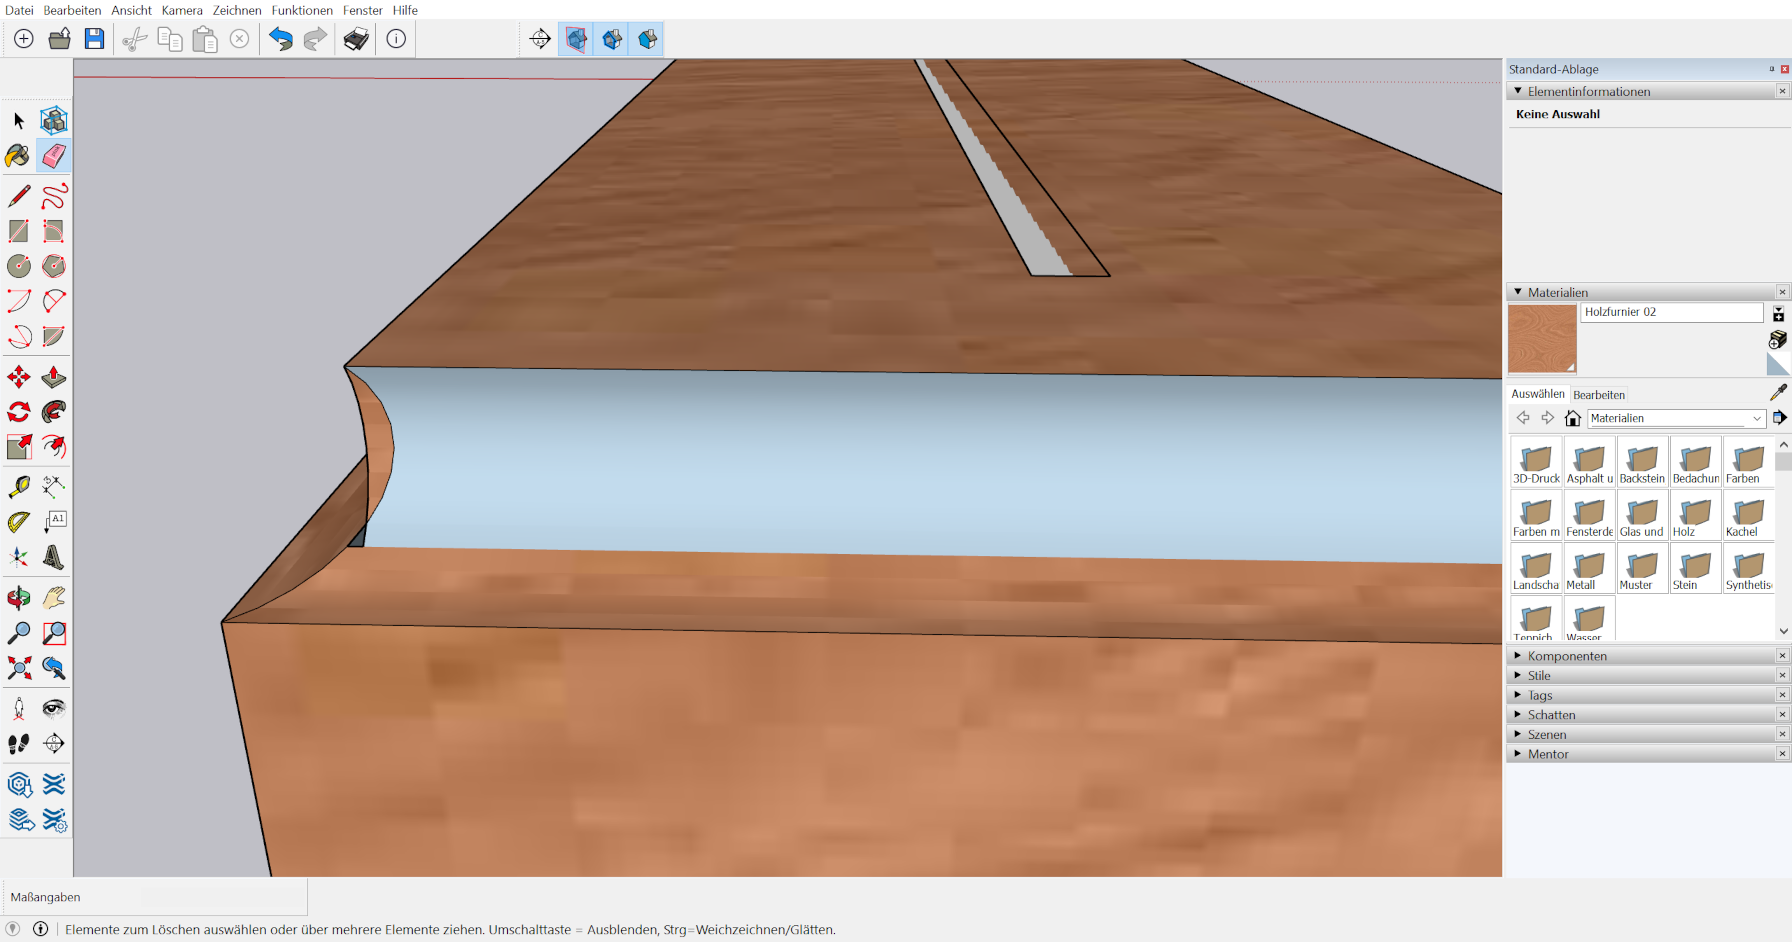The width and height of the screenshot is (1792, 942).
Task: Open the Materialien library dropdown
Action: point(1756,419)
